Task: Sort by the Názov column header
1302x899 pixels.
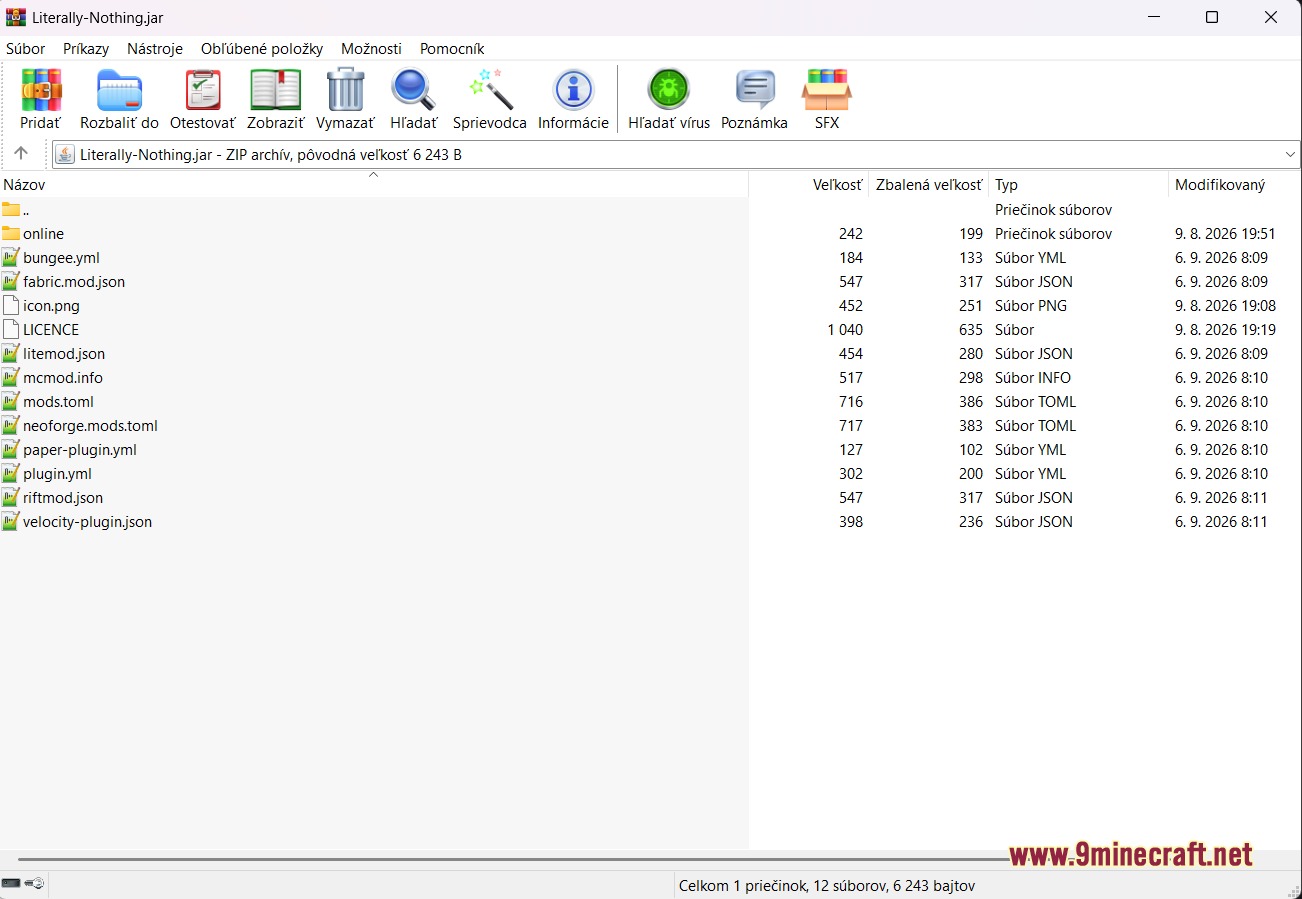Action: [x=374, y=184]
